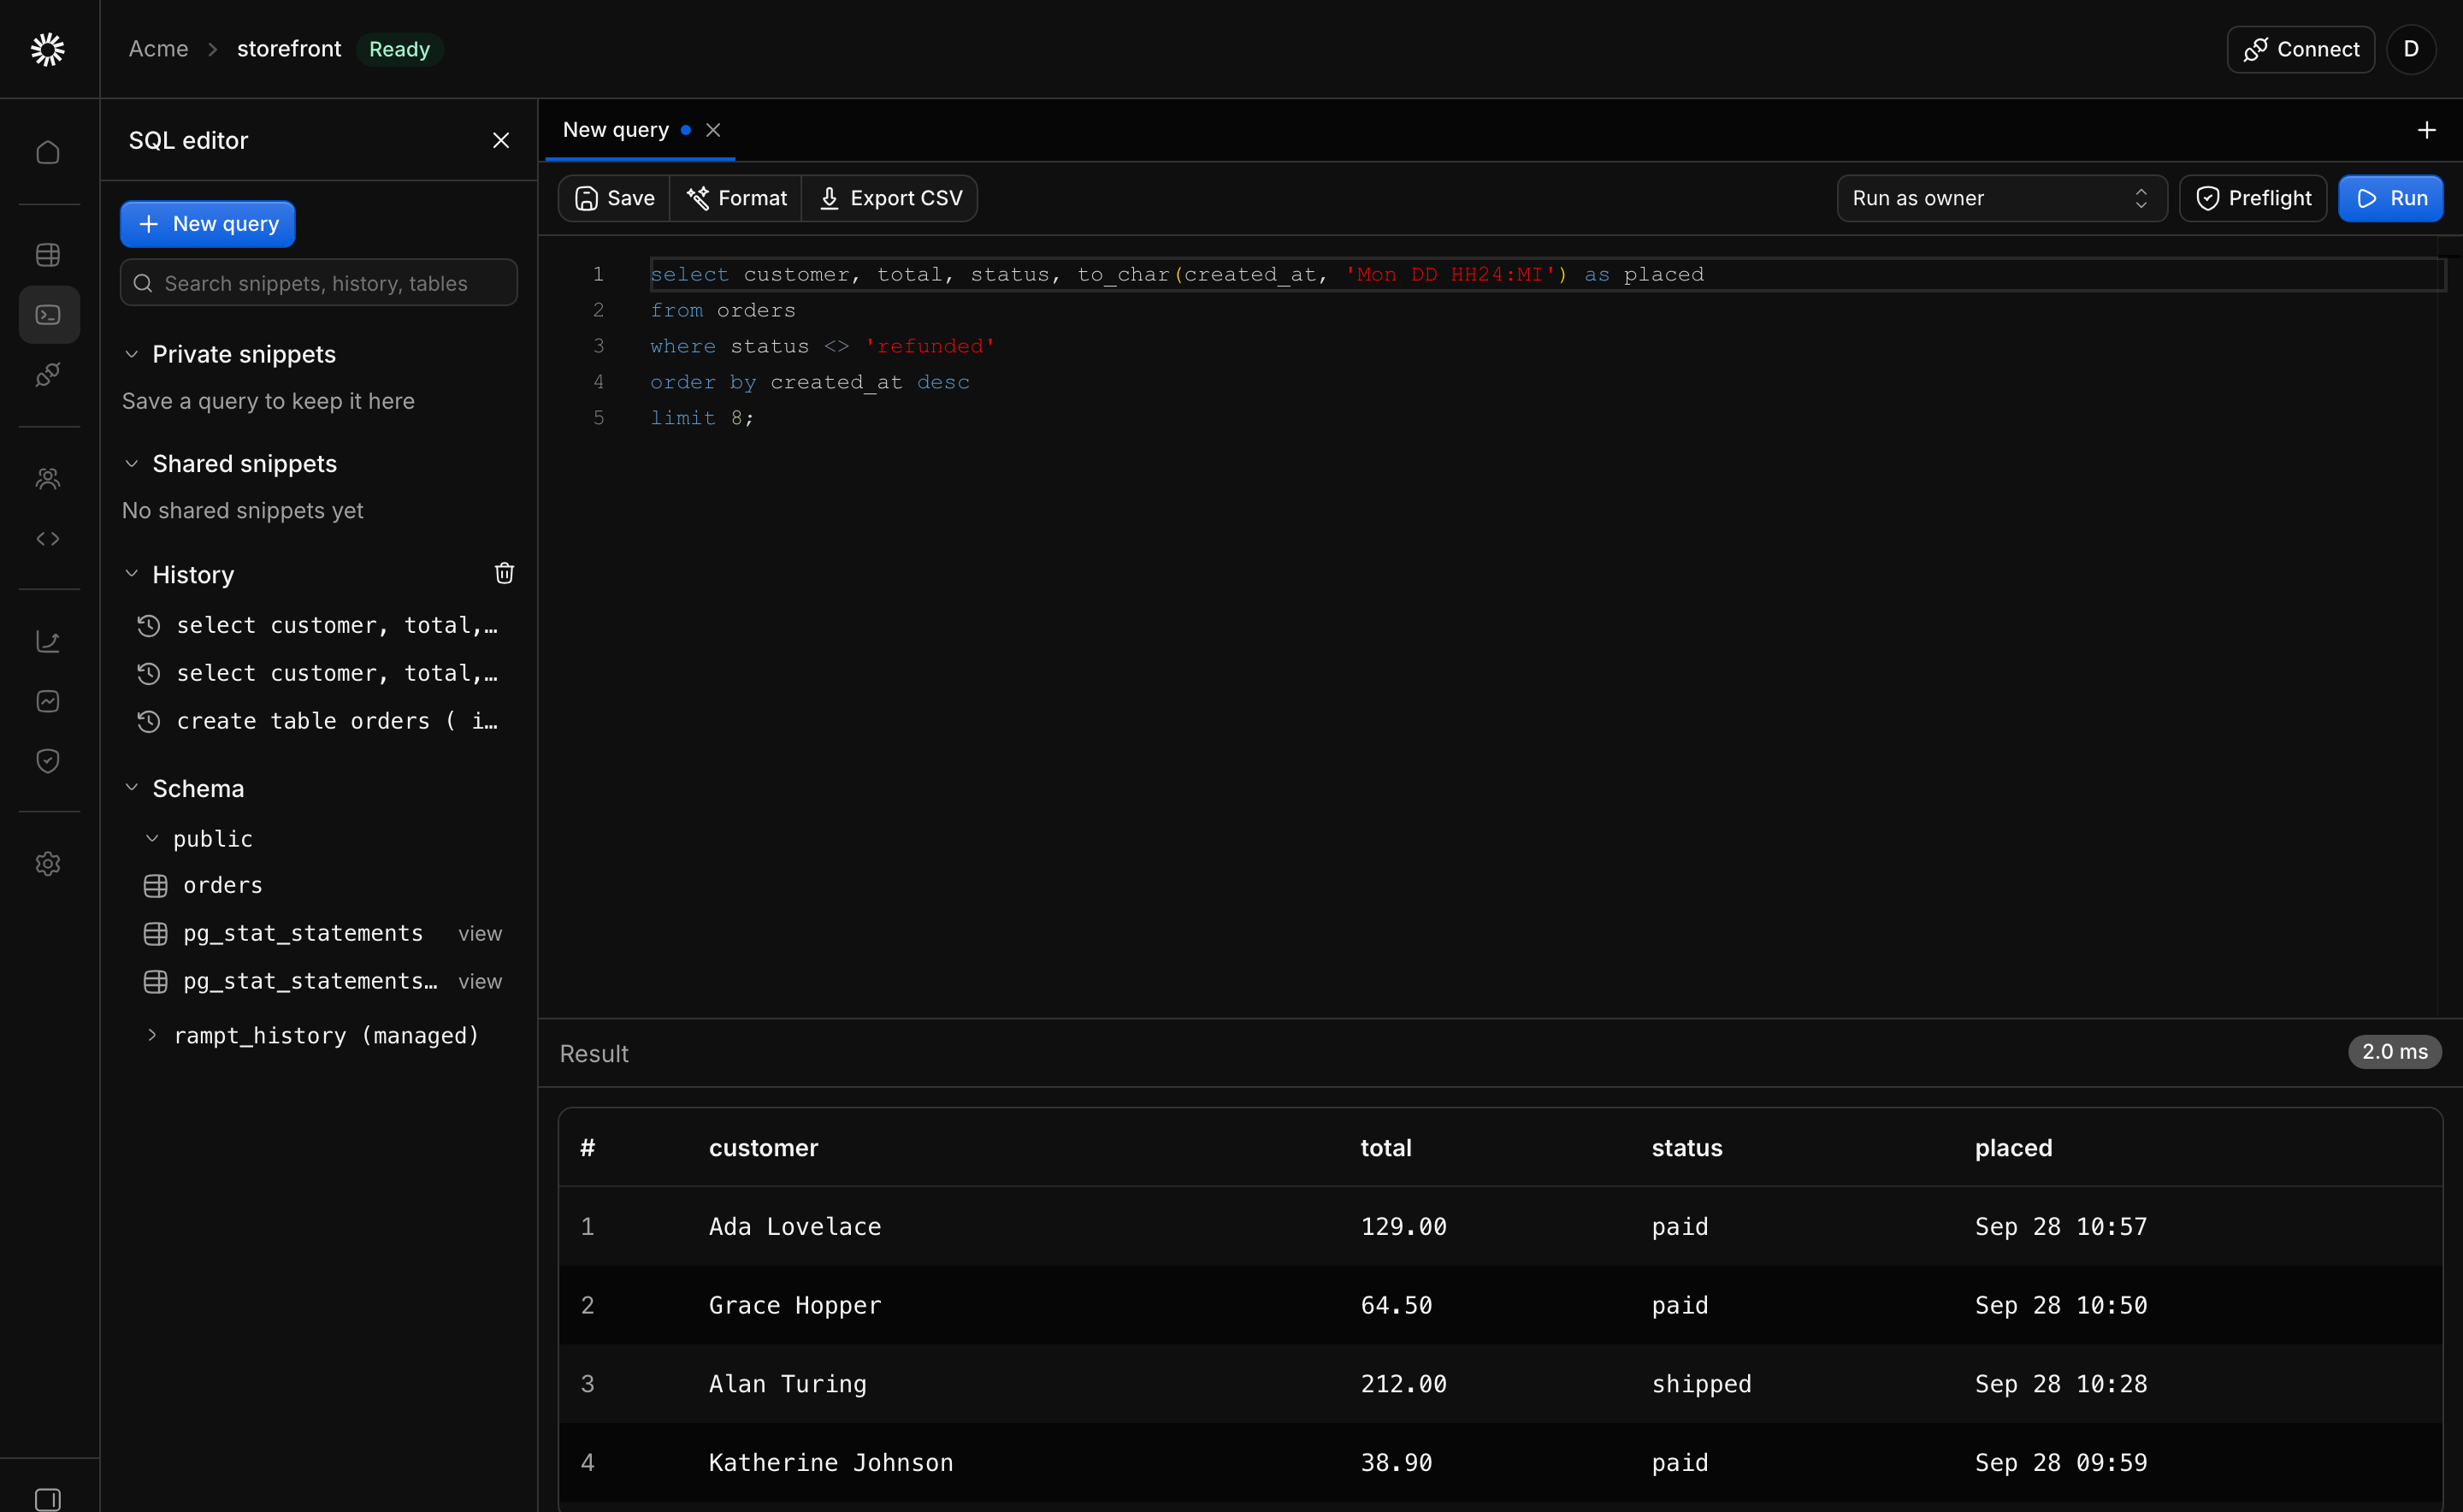Open the user avatar D
The height and width of the screenshot is (1512, 2463).
point(2411,49)
